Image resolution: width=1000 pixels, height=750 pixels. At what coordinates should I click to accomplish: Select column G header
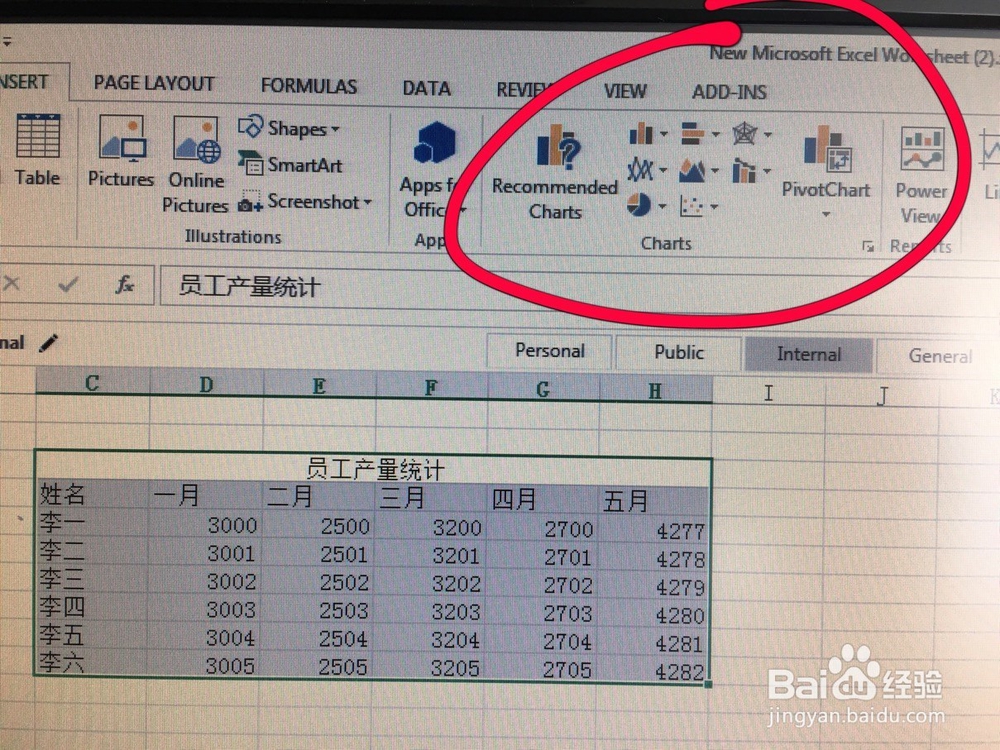(543, 389)
